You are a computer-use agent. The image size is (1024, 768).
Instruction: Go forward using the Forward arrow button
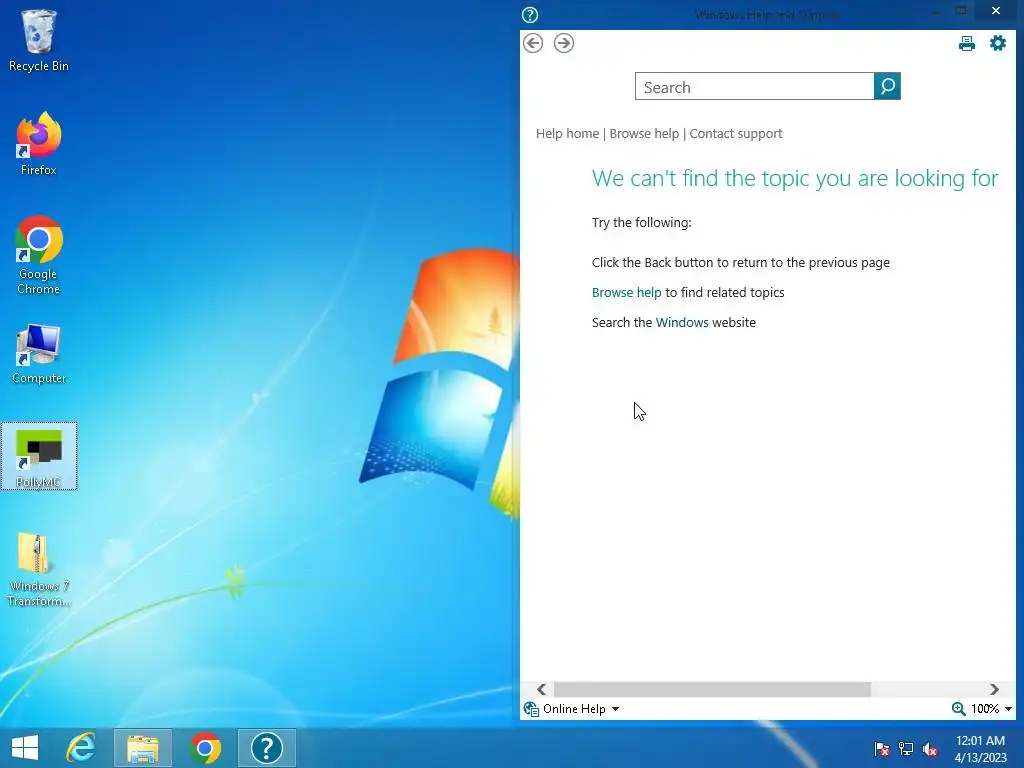(564, 43)
